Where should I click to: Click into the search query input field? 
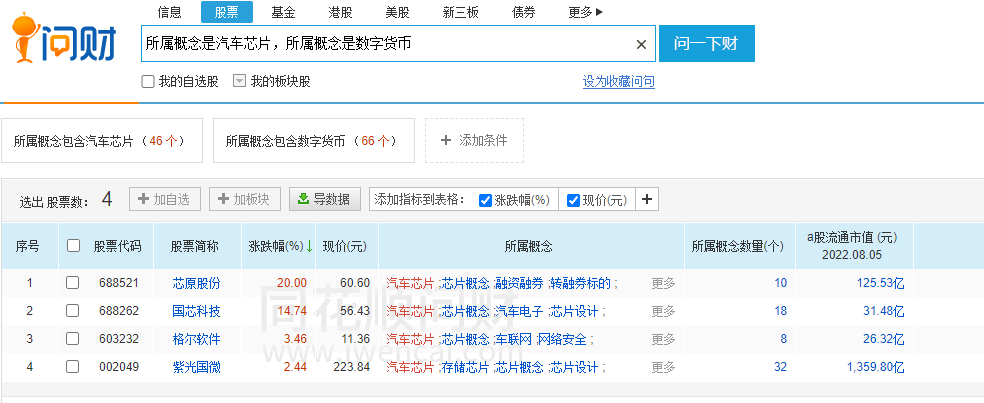click(385, 45)
